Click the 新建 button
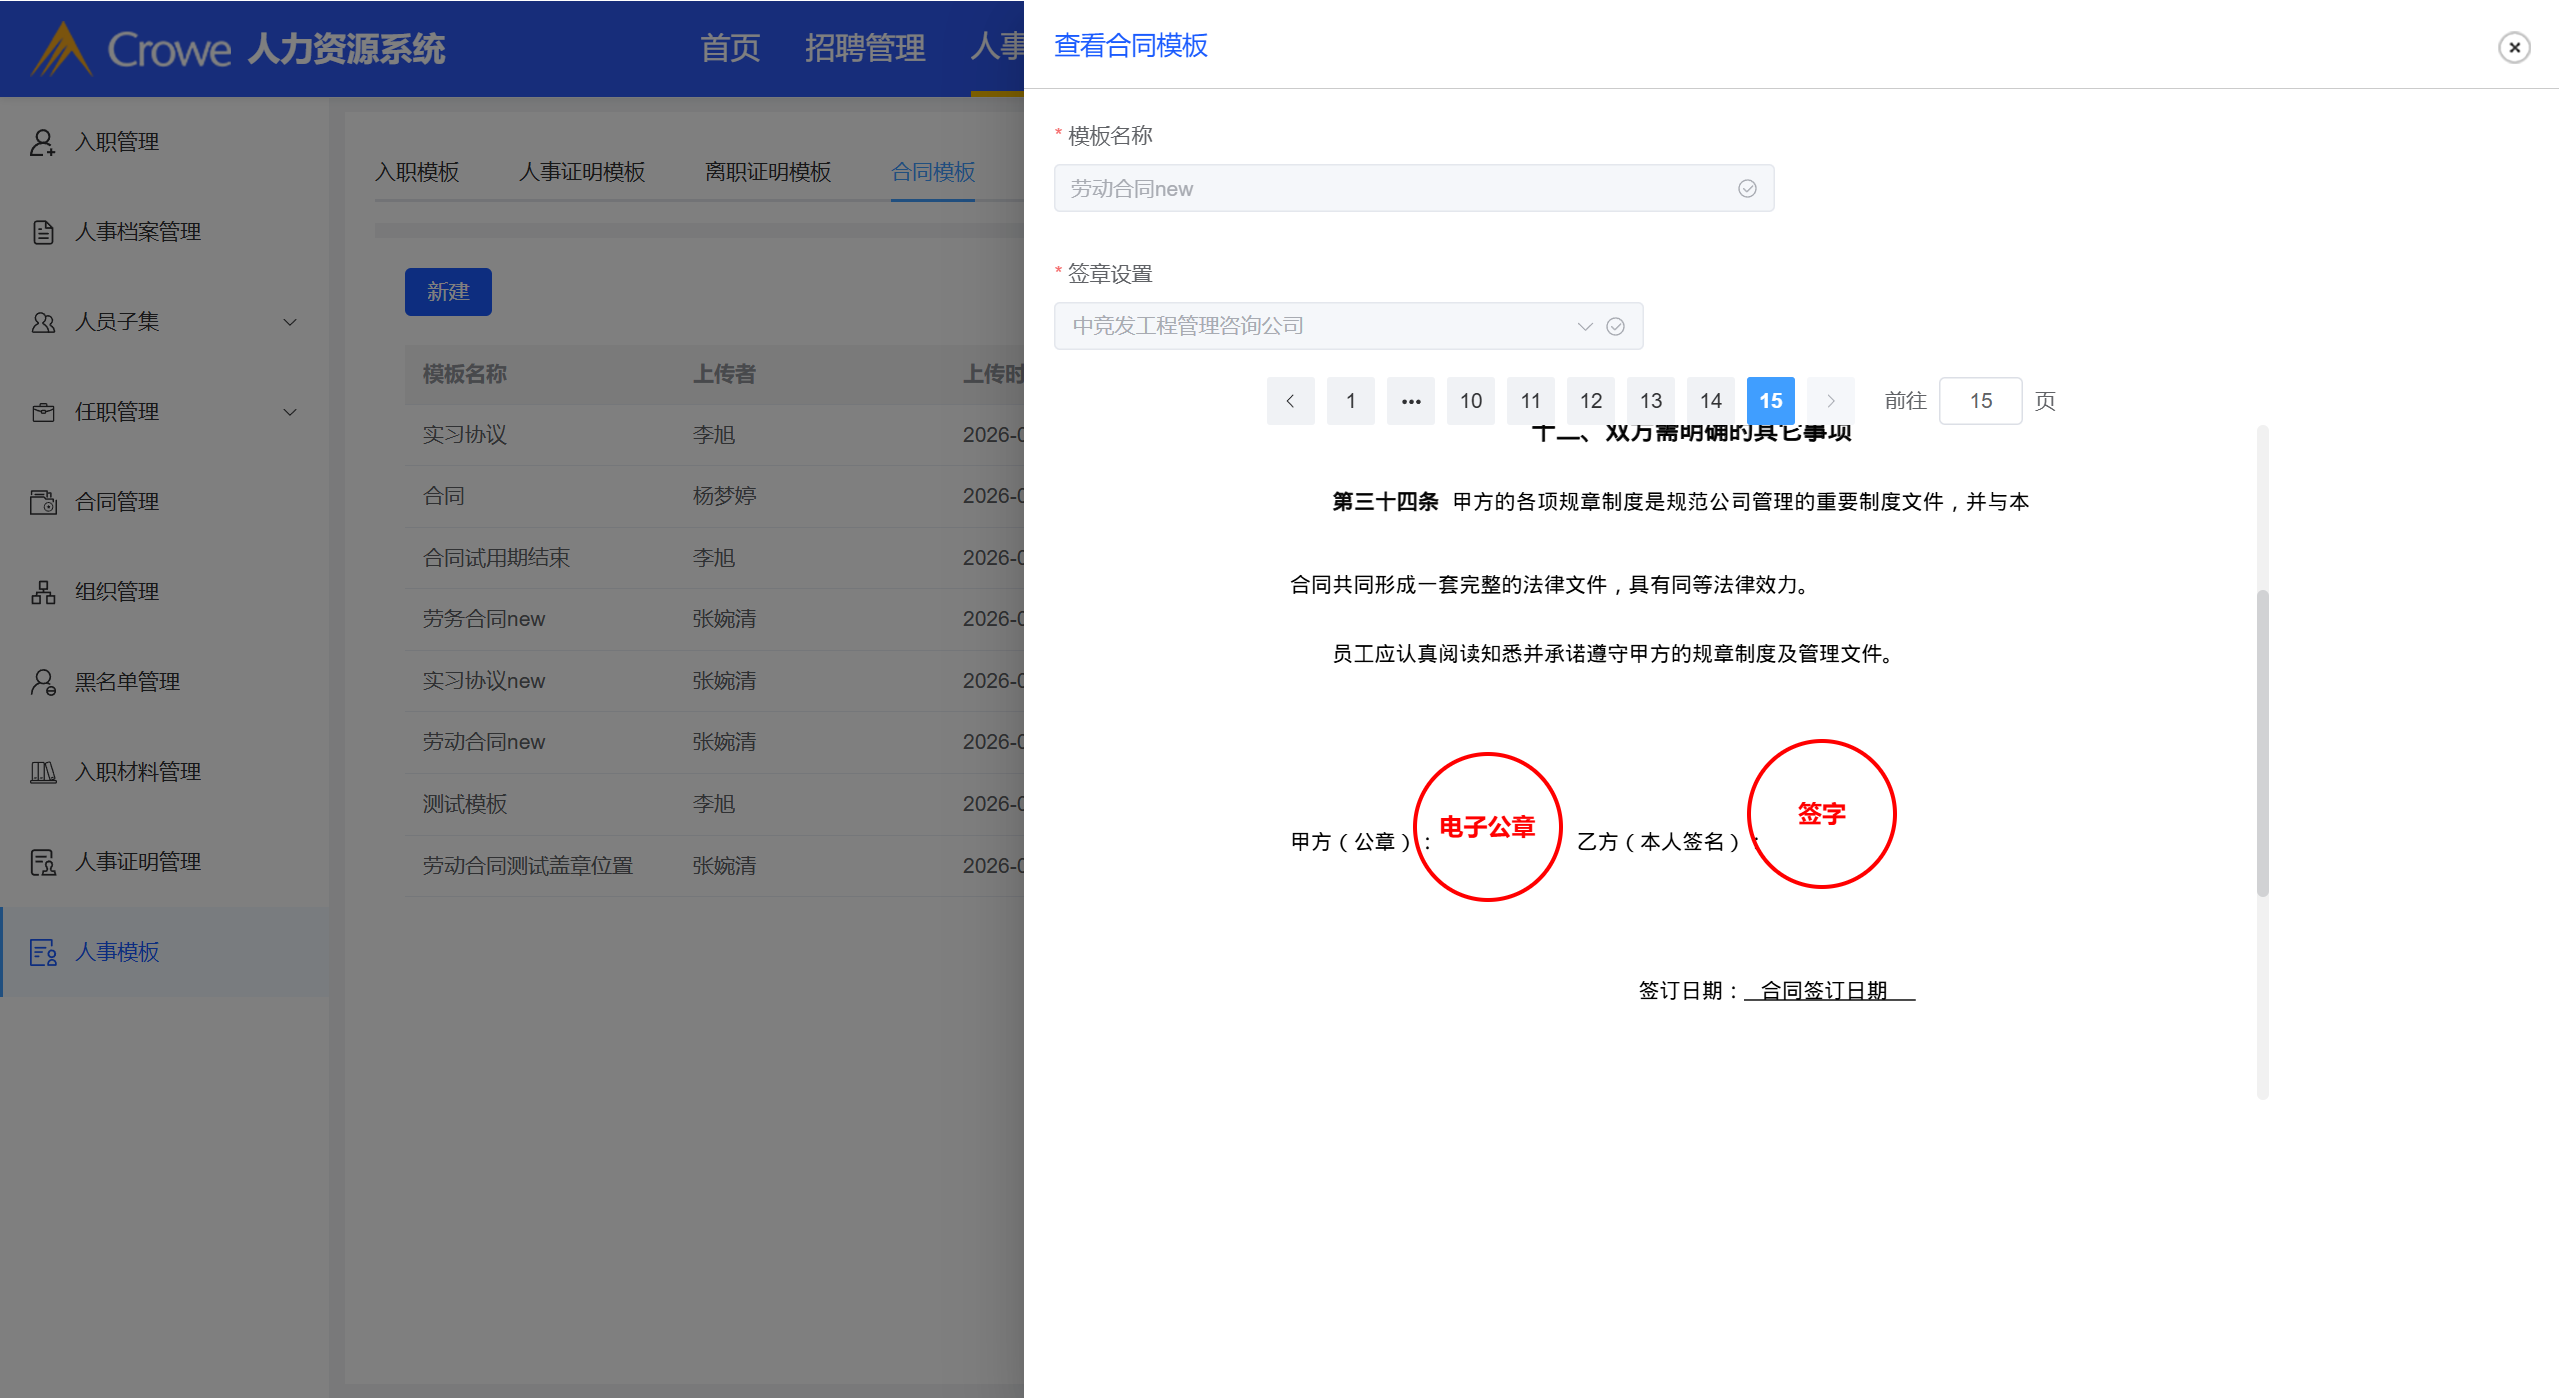 coord(447,292)
